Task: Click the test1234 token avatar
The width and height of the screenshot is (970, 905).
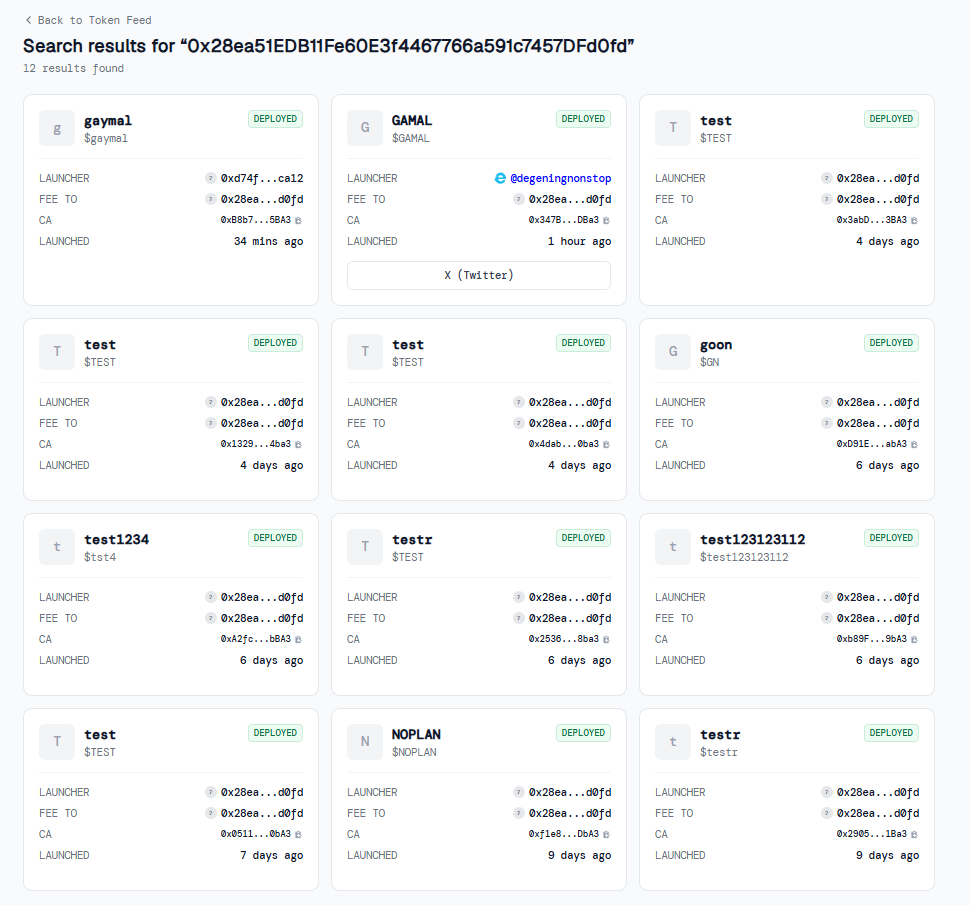Action: click(57, 547)
